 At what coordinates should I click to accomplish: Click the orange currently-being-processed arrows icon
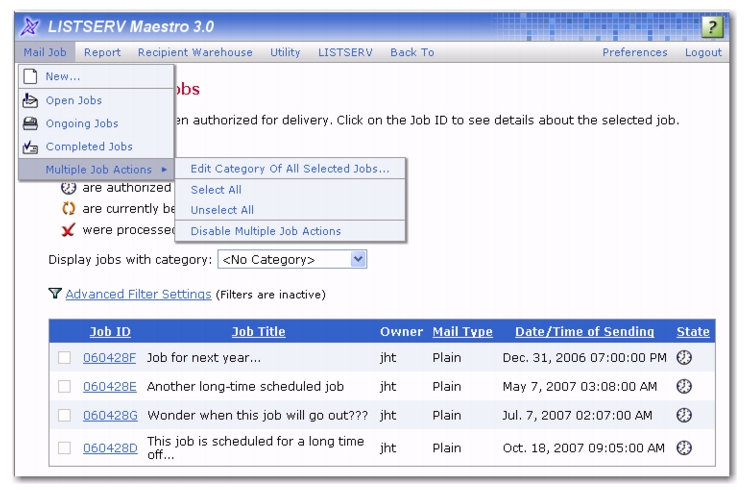point(69,209)
